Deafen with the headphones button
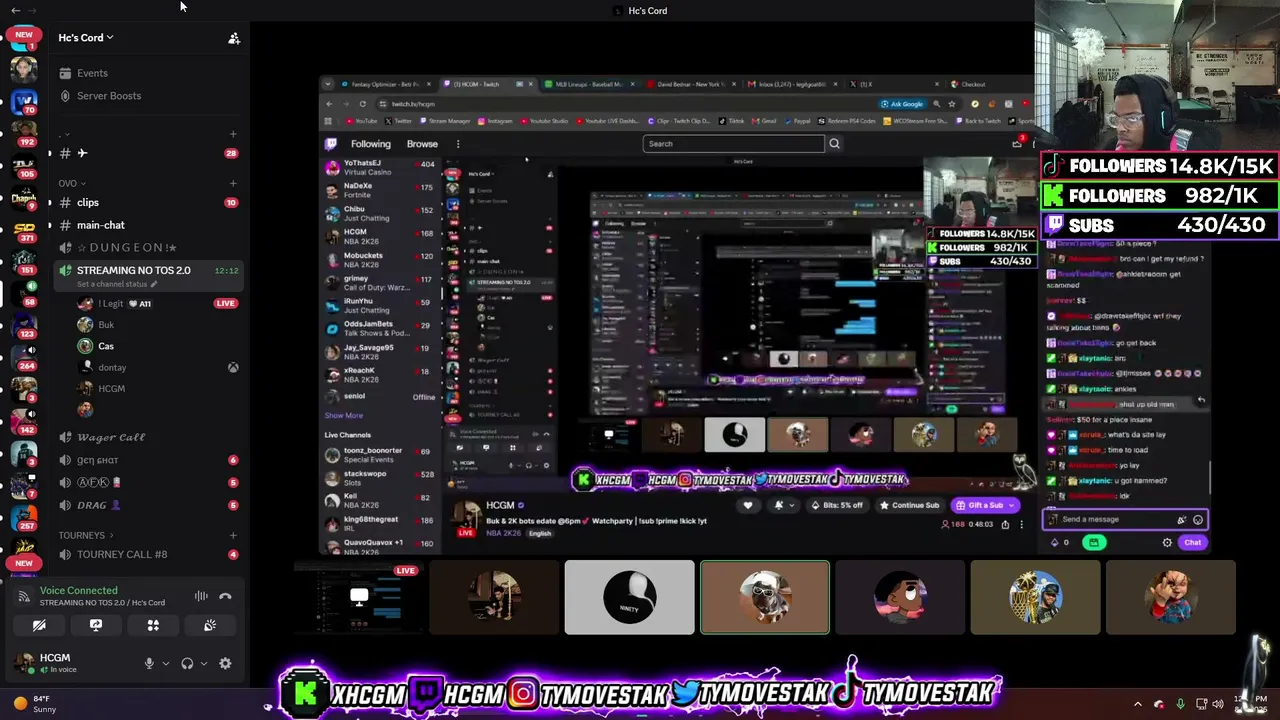The width and height of the screenshot is (1280, 720). 187,663
